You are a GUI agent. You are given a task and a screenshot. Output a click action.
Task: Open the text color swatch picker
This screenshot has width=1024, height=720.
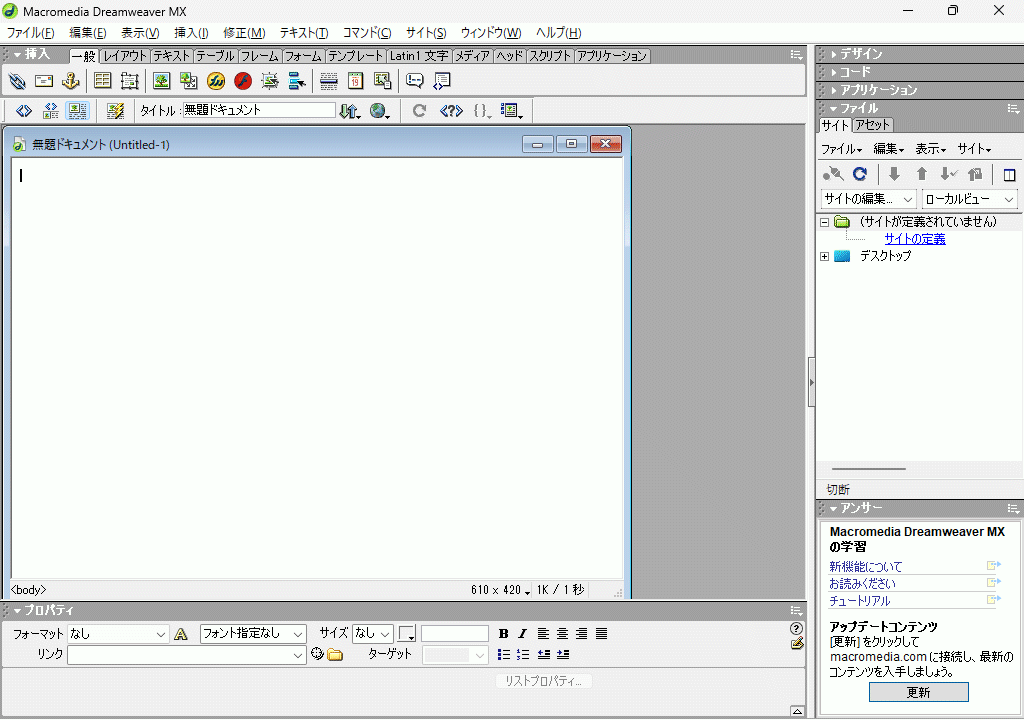[407, 634]
